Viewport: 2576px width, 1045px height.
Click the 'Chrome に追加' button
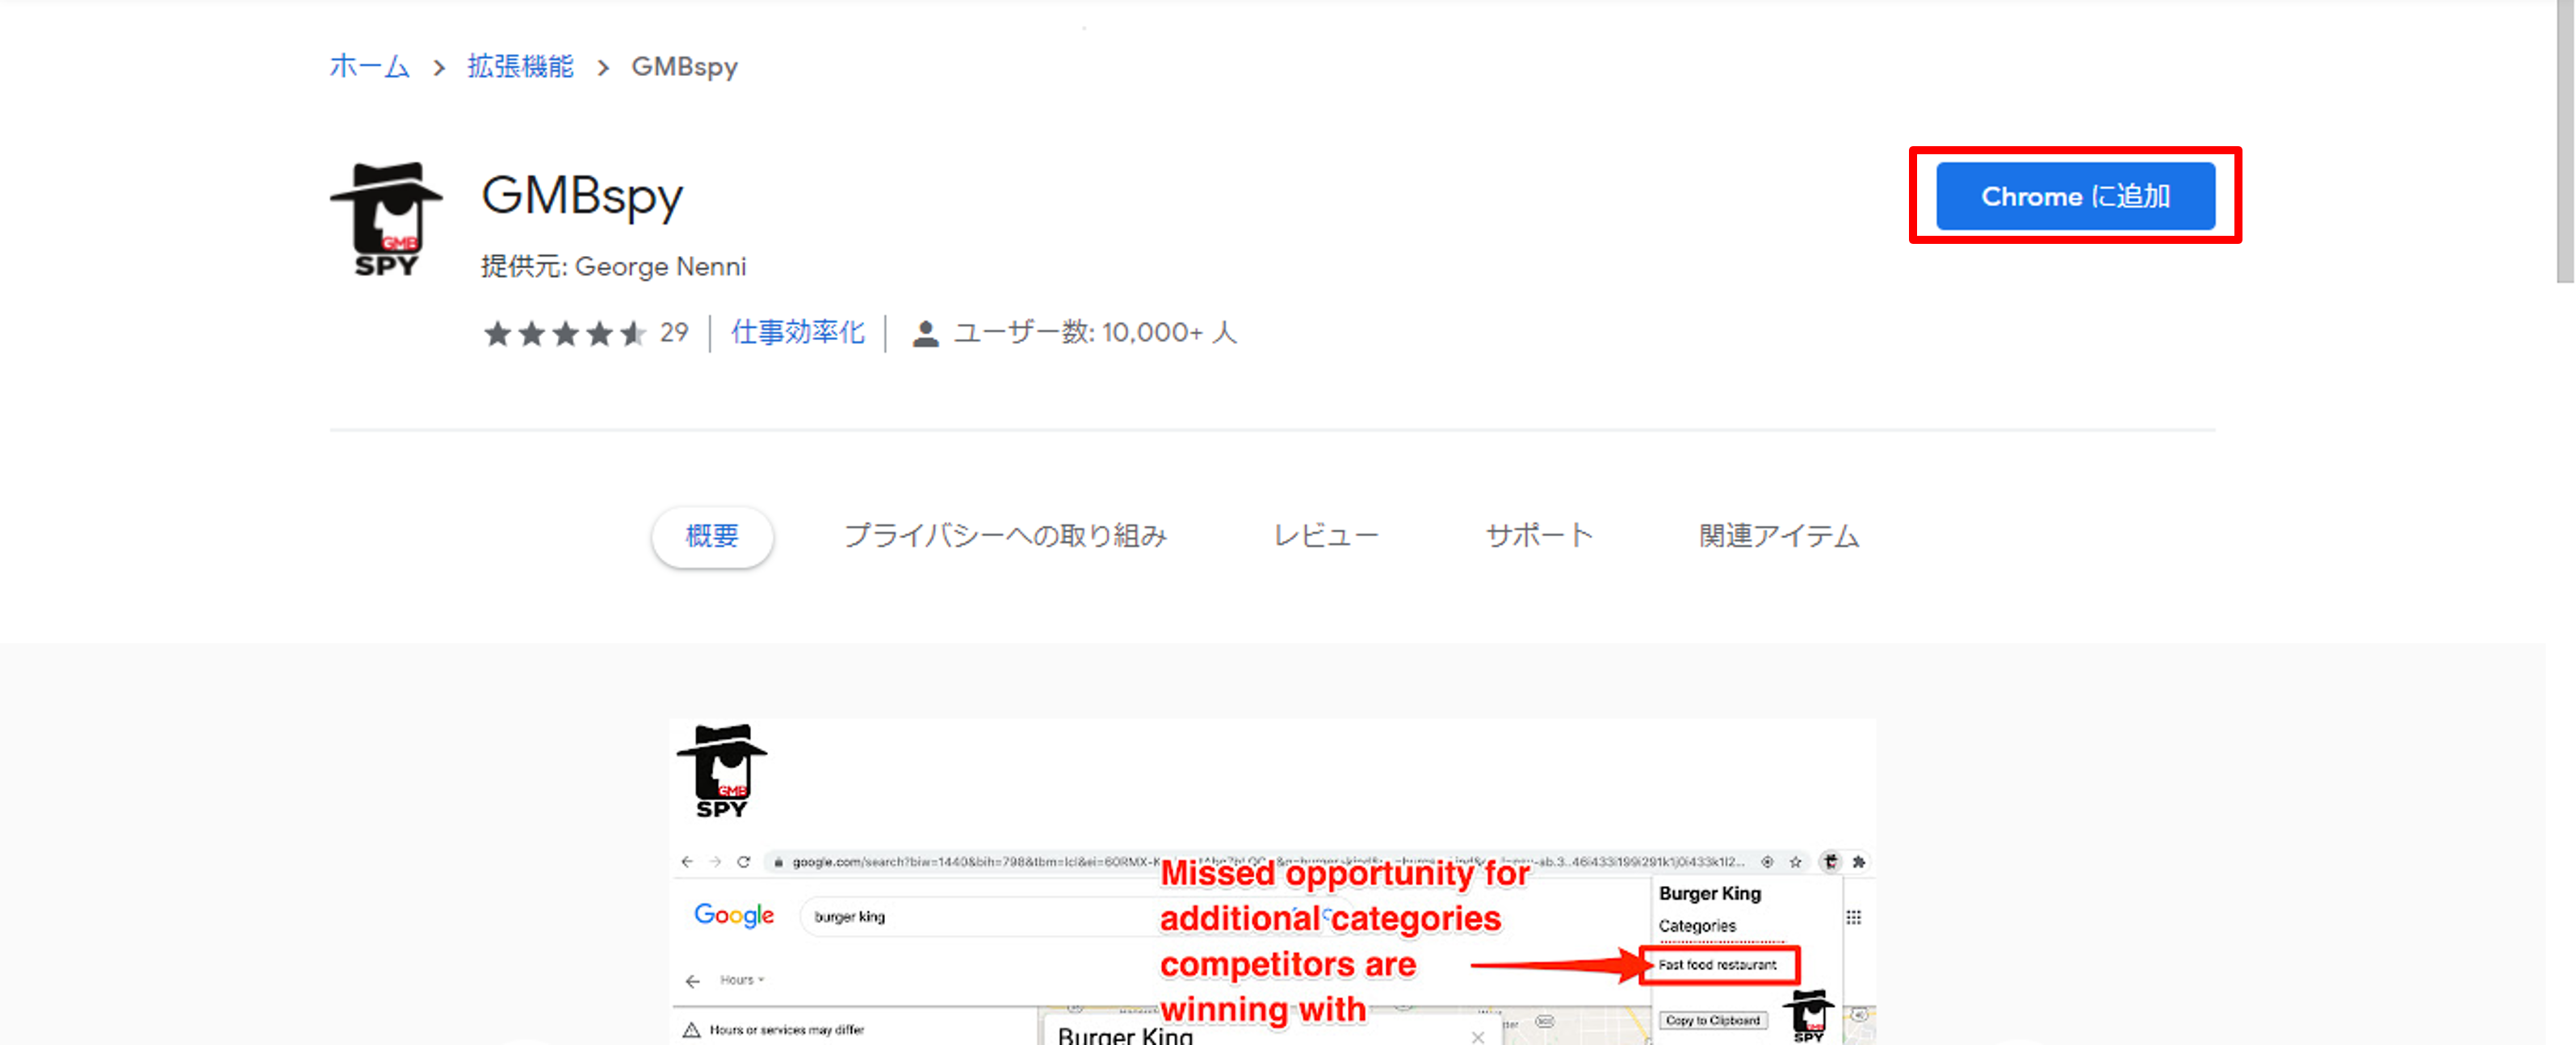pos(2075,196)
